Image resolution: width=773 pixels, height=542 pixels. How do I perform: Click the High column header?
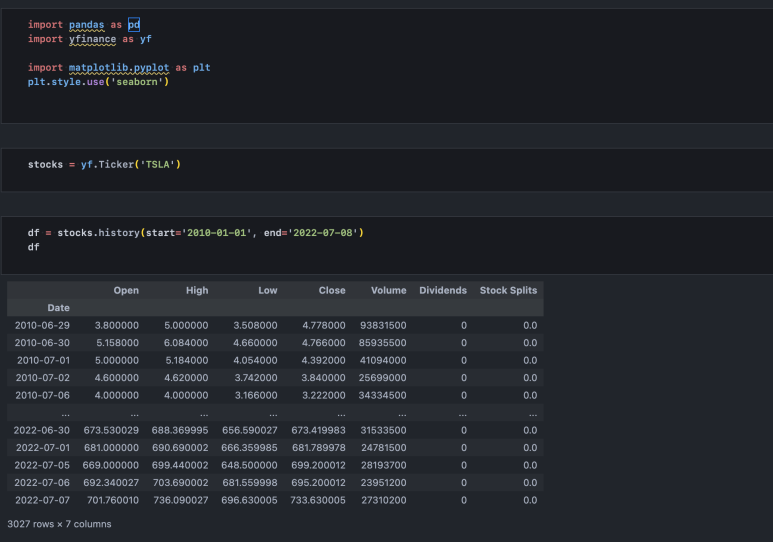[x=197, y=290]
